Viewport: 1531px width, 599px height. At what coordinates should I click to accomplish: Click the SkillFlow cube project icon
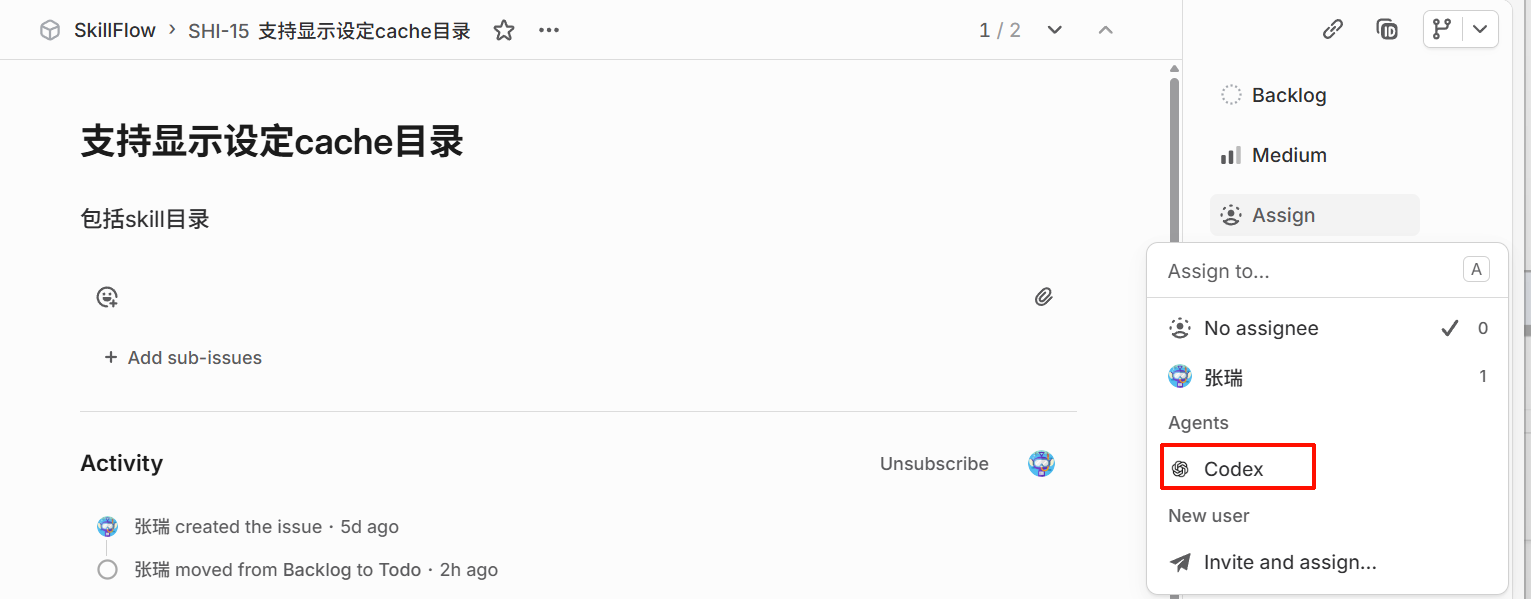click(x=50, y=31)
